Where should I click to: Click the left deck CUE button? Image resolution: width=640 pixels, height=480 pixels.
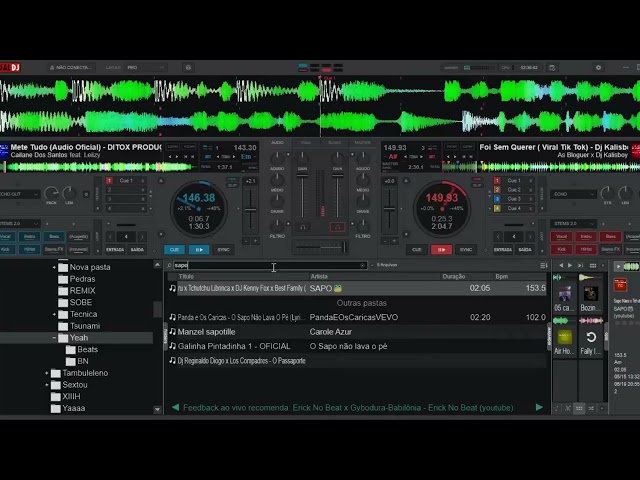(x=174, y=249)
